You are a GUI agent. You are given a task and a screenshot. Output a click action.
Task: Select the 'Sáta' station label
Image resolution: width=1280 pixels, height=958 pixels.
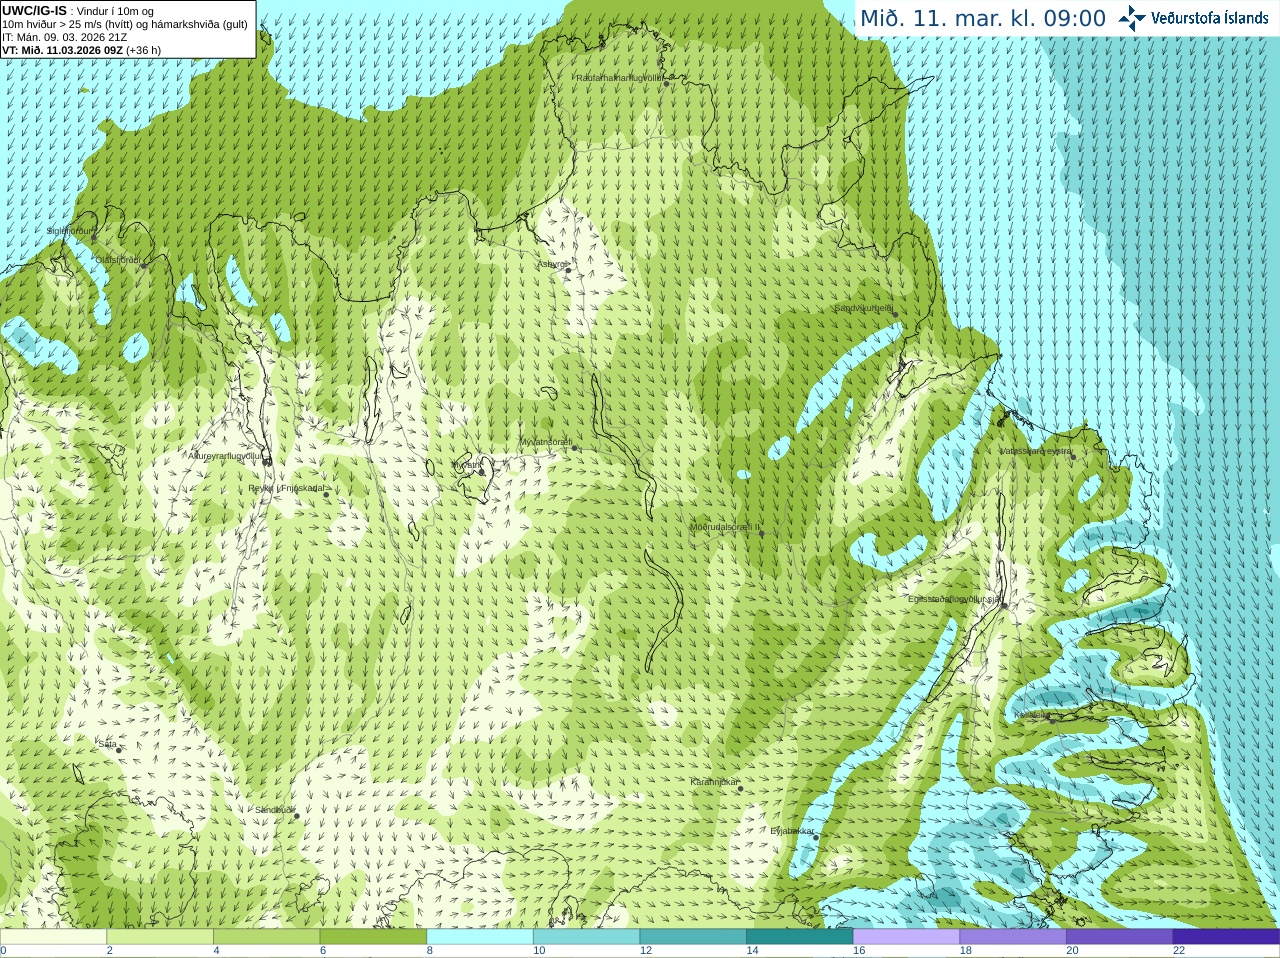click(x=107, y=744)
